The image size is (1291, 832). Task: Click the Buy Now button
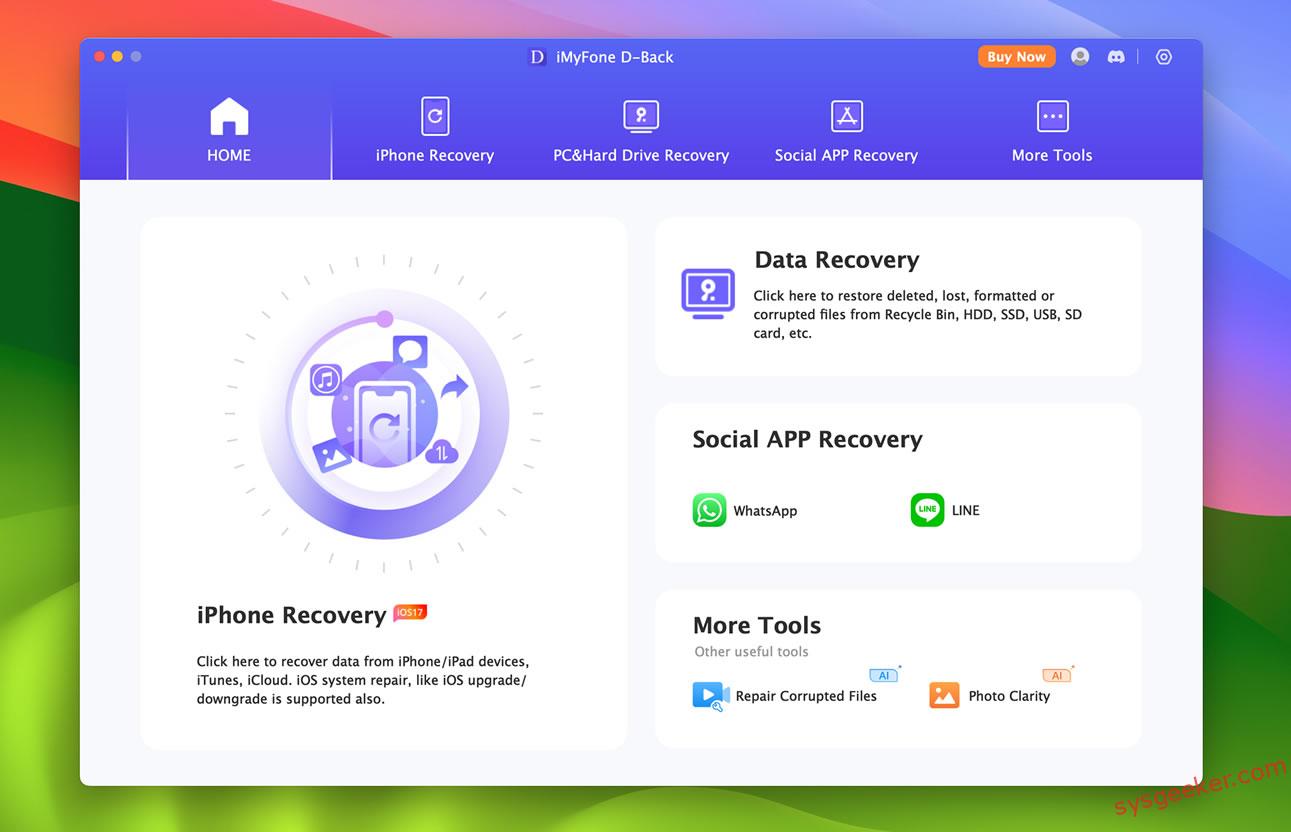pos(1016,57)
